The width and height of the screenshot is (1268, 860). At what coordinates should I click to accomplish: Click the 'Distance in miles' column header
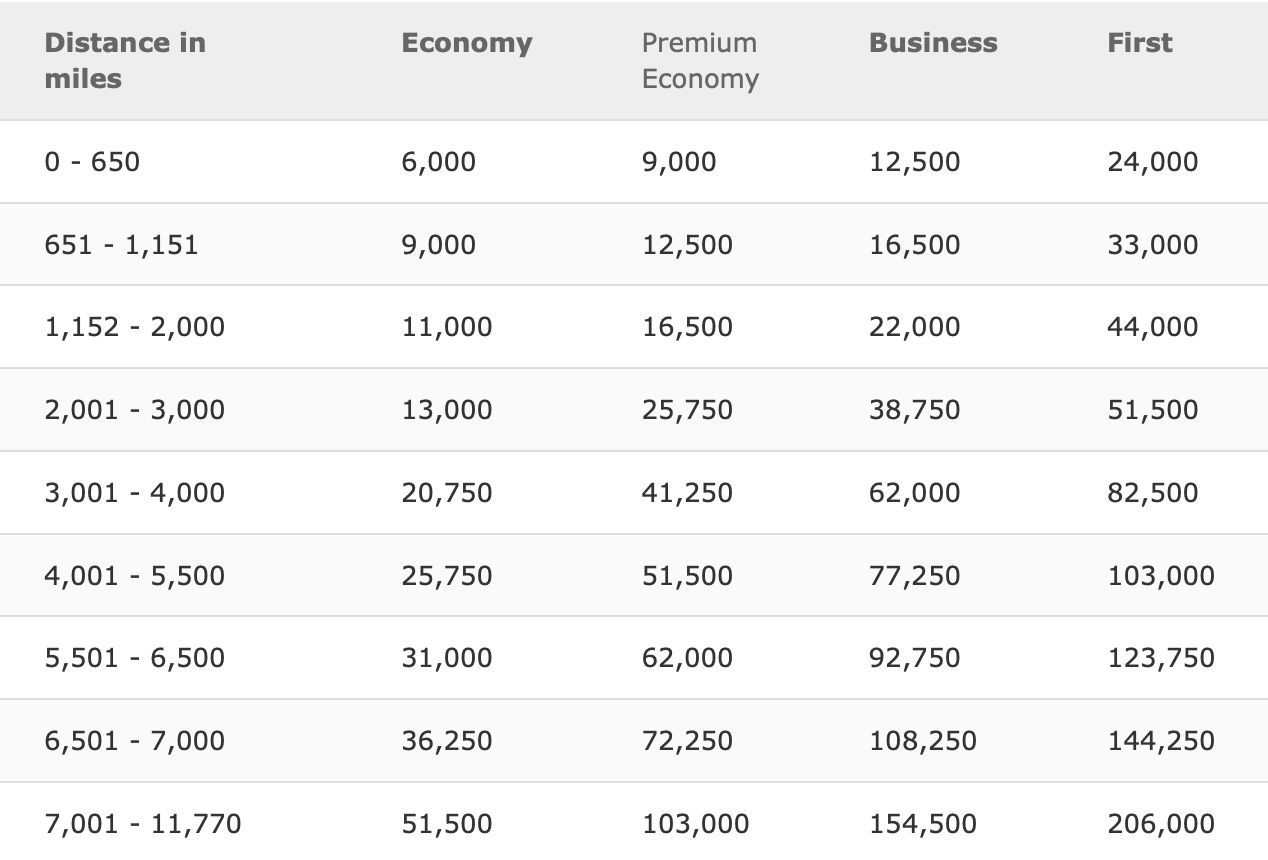coord(125,61)
